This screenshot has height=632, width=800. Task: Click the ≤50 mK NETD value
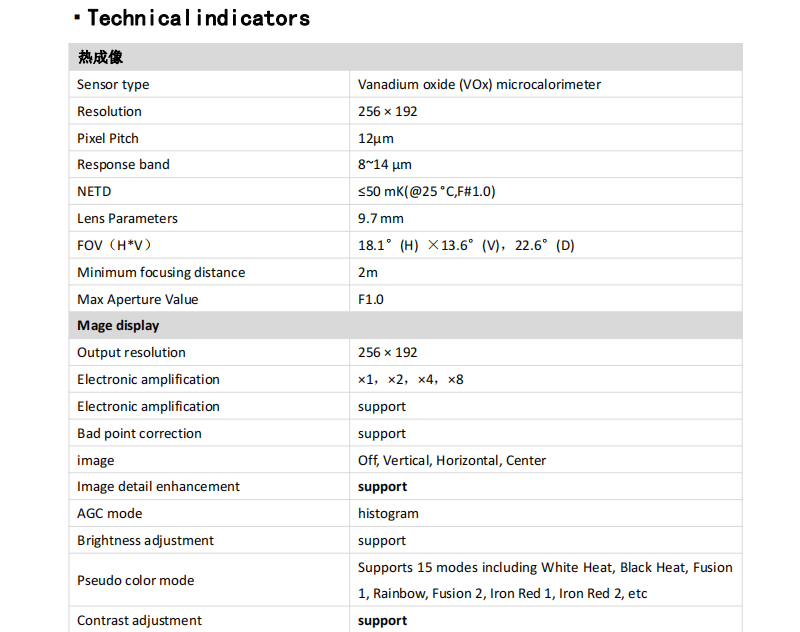click(x=426, y=191)
